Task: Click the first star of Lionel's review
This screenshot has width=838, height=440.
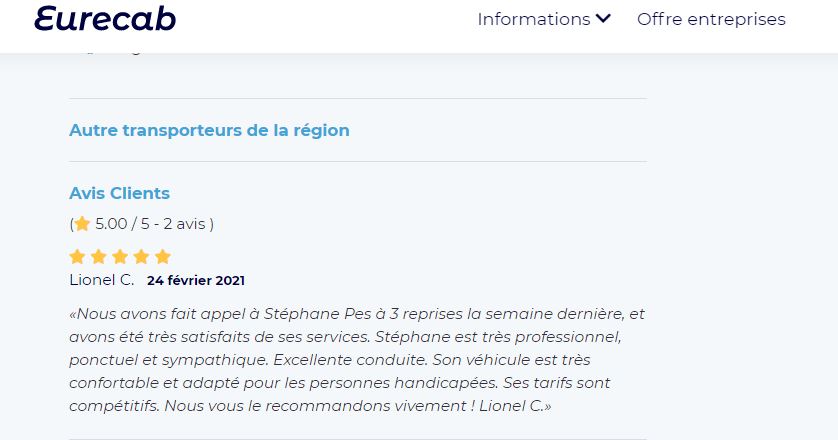Action: (77, 257)
